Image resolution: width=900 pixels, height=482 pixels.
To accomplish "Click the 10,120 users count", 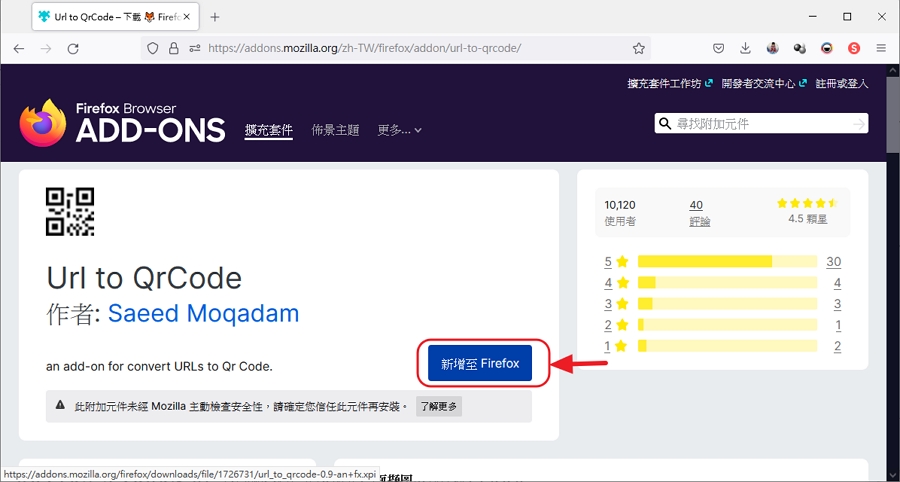I will [620, 205].
